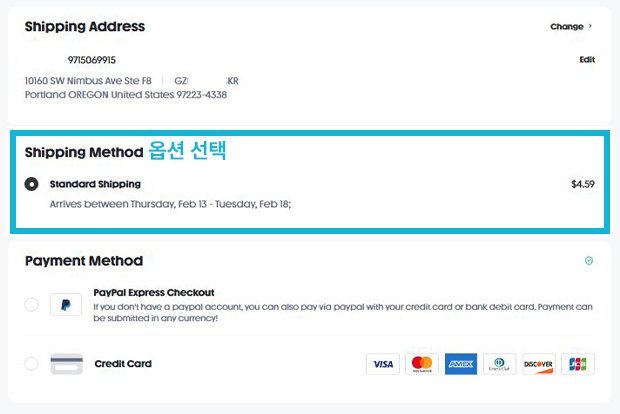Click the credit card illustration icon

(x=66, y=364)
